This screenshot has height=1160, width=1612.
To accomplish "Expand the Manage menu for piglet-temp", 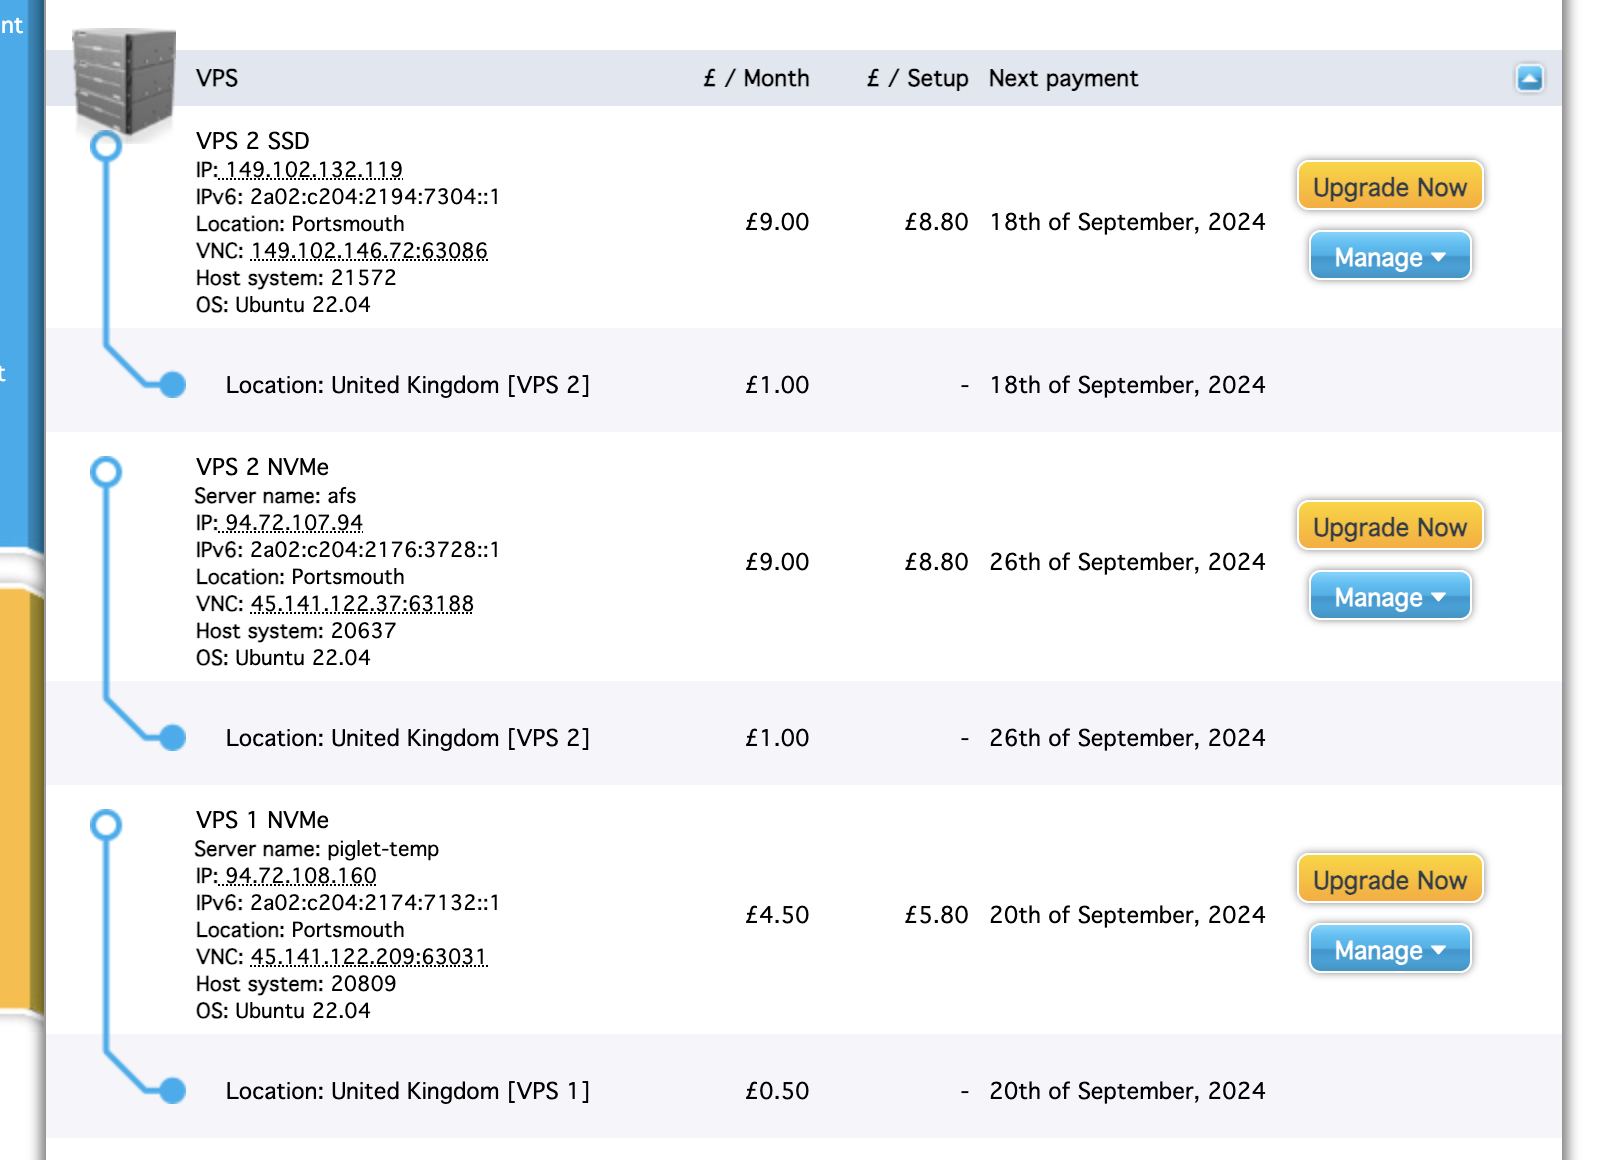I will point(1389,950).
